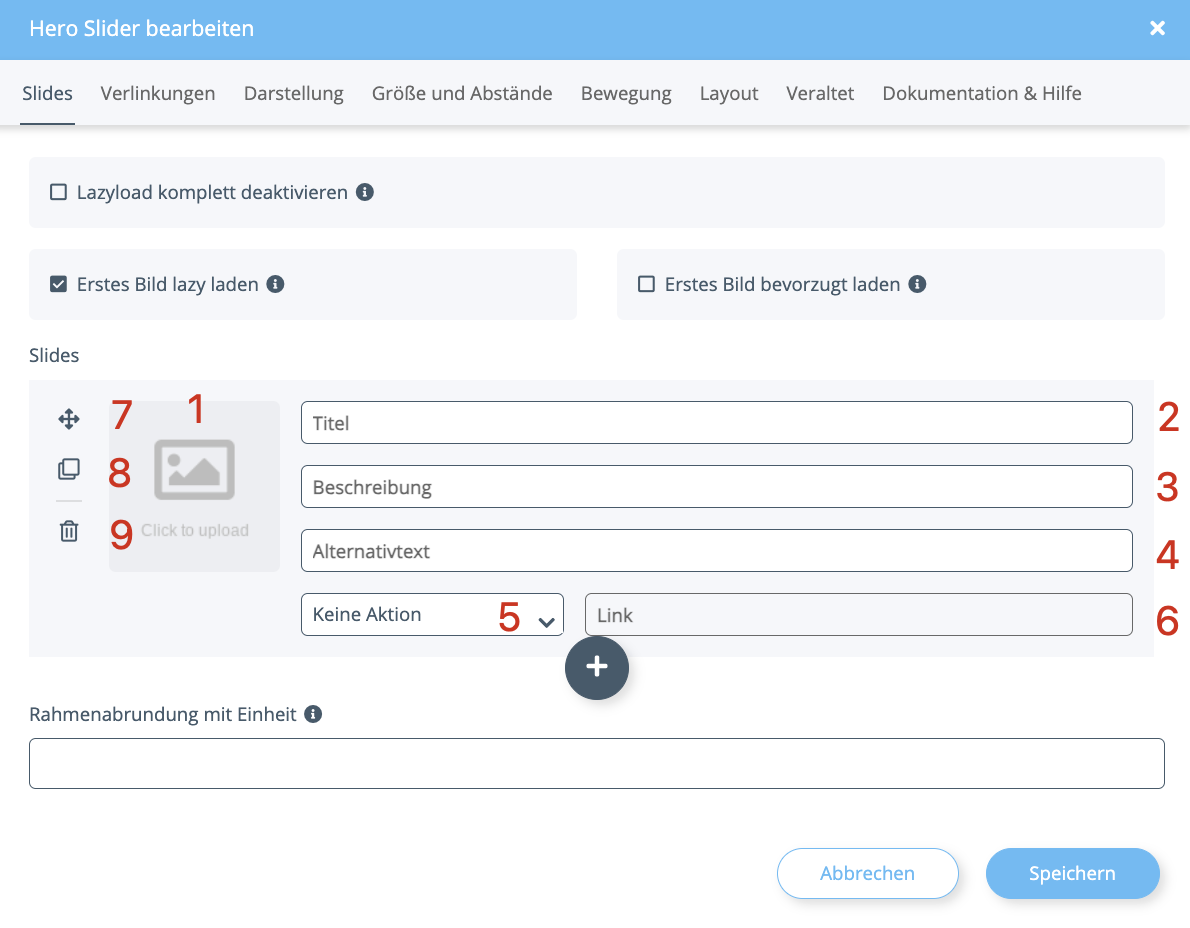Switch to the Slides tab
1190x928 pixels.
[47, 93]
